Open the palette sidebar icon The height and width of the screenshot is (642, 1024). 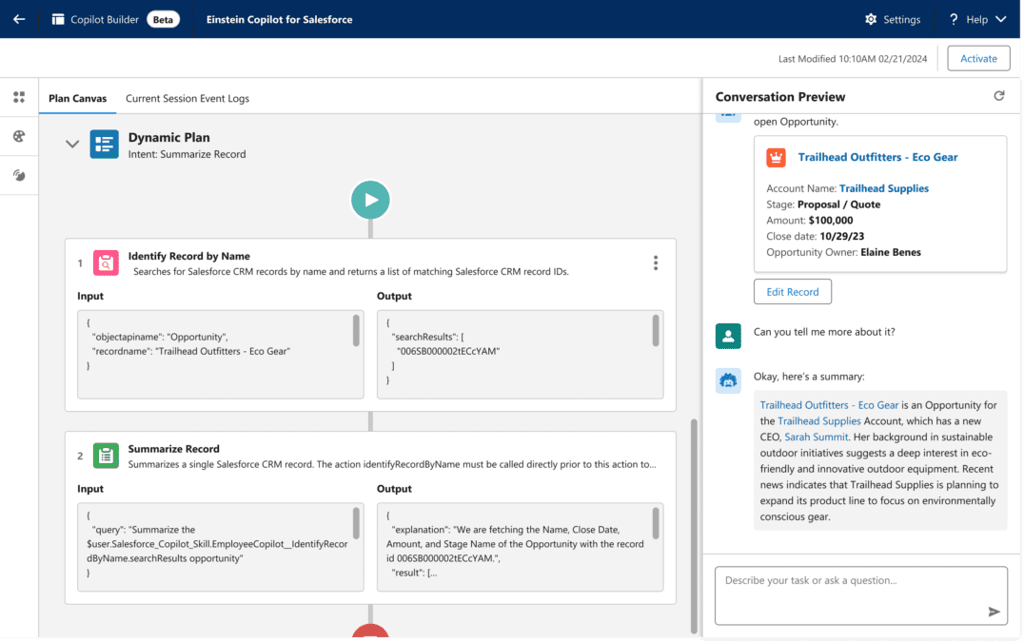[19, 136]
